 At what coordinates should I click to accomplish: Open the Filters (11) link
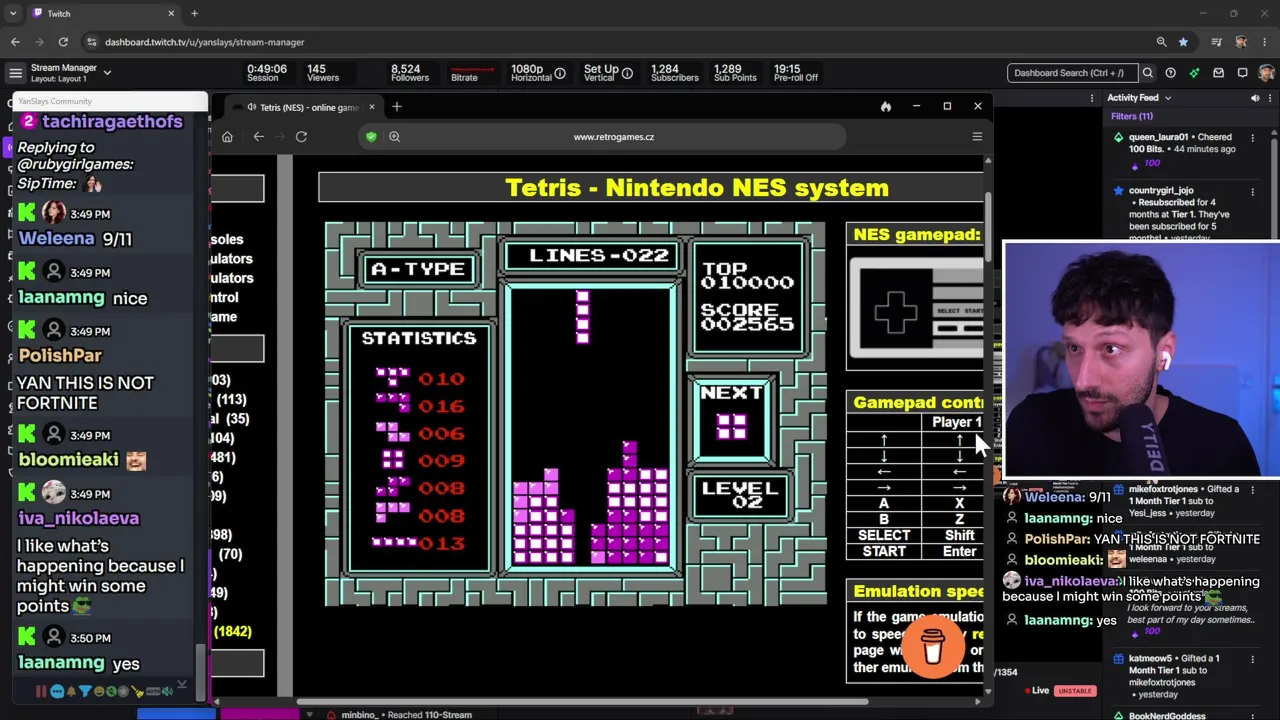point(1131,117)
